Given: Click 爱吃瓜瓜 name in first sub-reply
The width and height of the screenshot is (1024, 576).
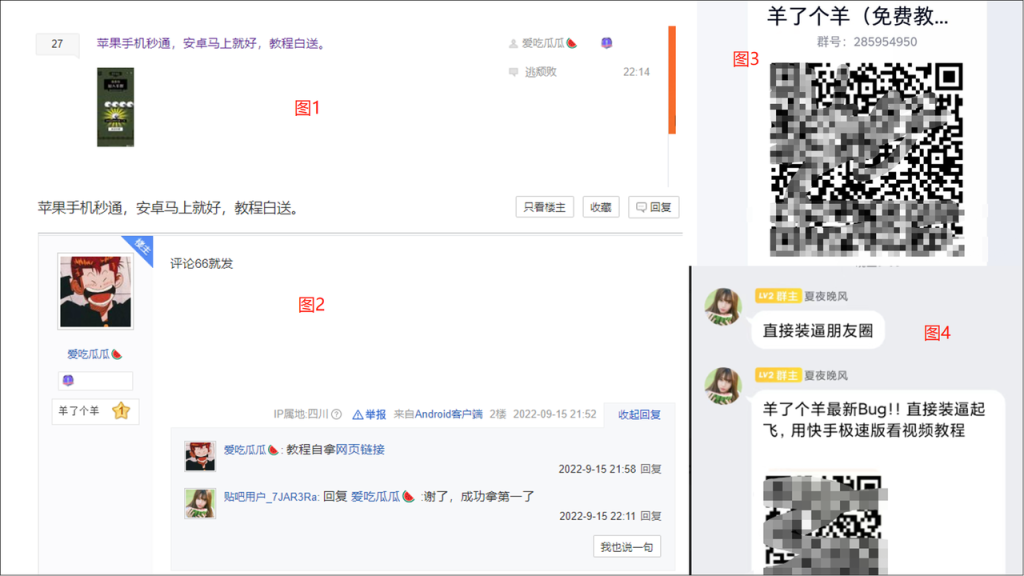Looking at the screenshot, I should [245, 449].
